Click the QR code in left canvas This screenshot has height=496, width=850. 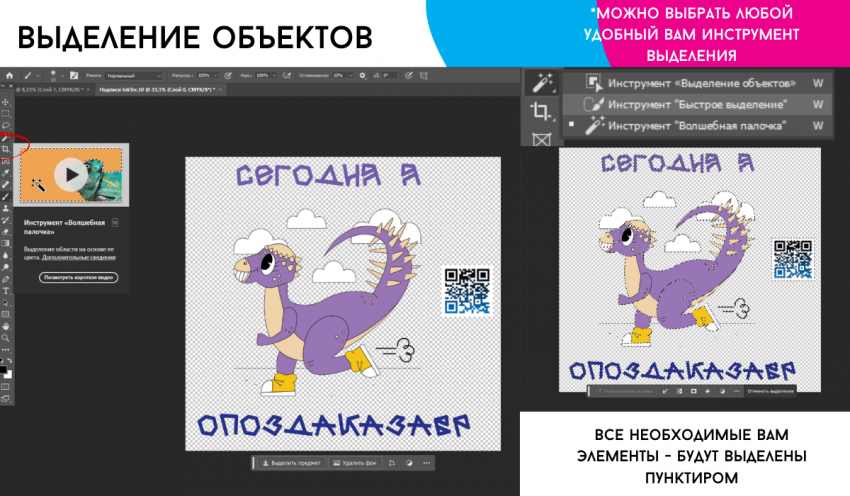[467, 291]
